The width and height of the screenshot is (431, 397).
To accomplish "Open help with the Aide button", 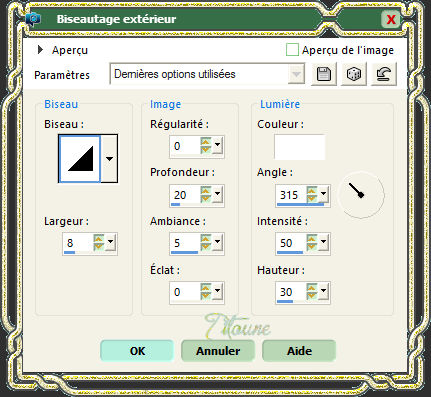I will (x=299, y=351).
